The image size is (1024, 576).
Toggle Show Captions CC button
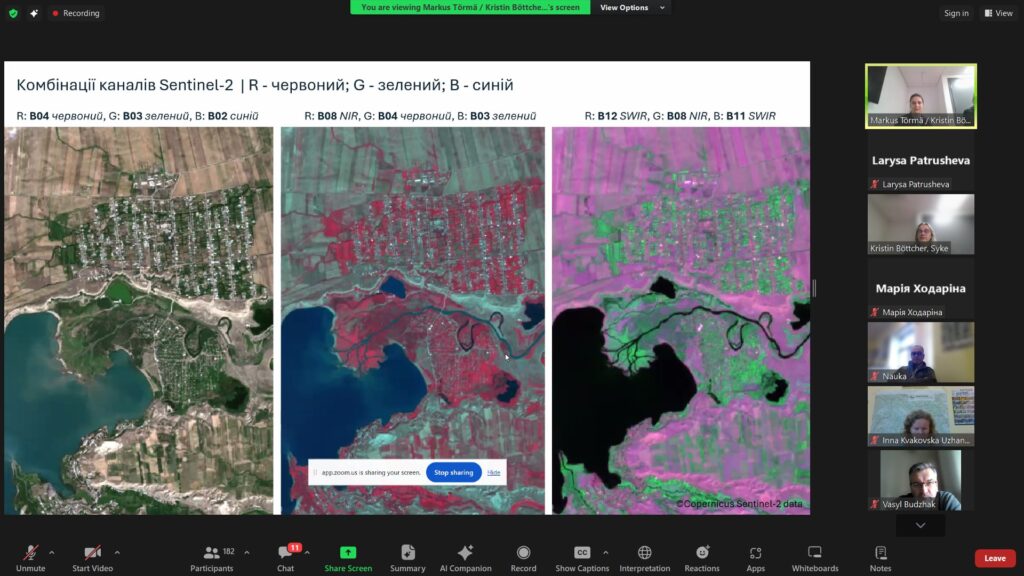click(581, 556)
